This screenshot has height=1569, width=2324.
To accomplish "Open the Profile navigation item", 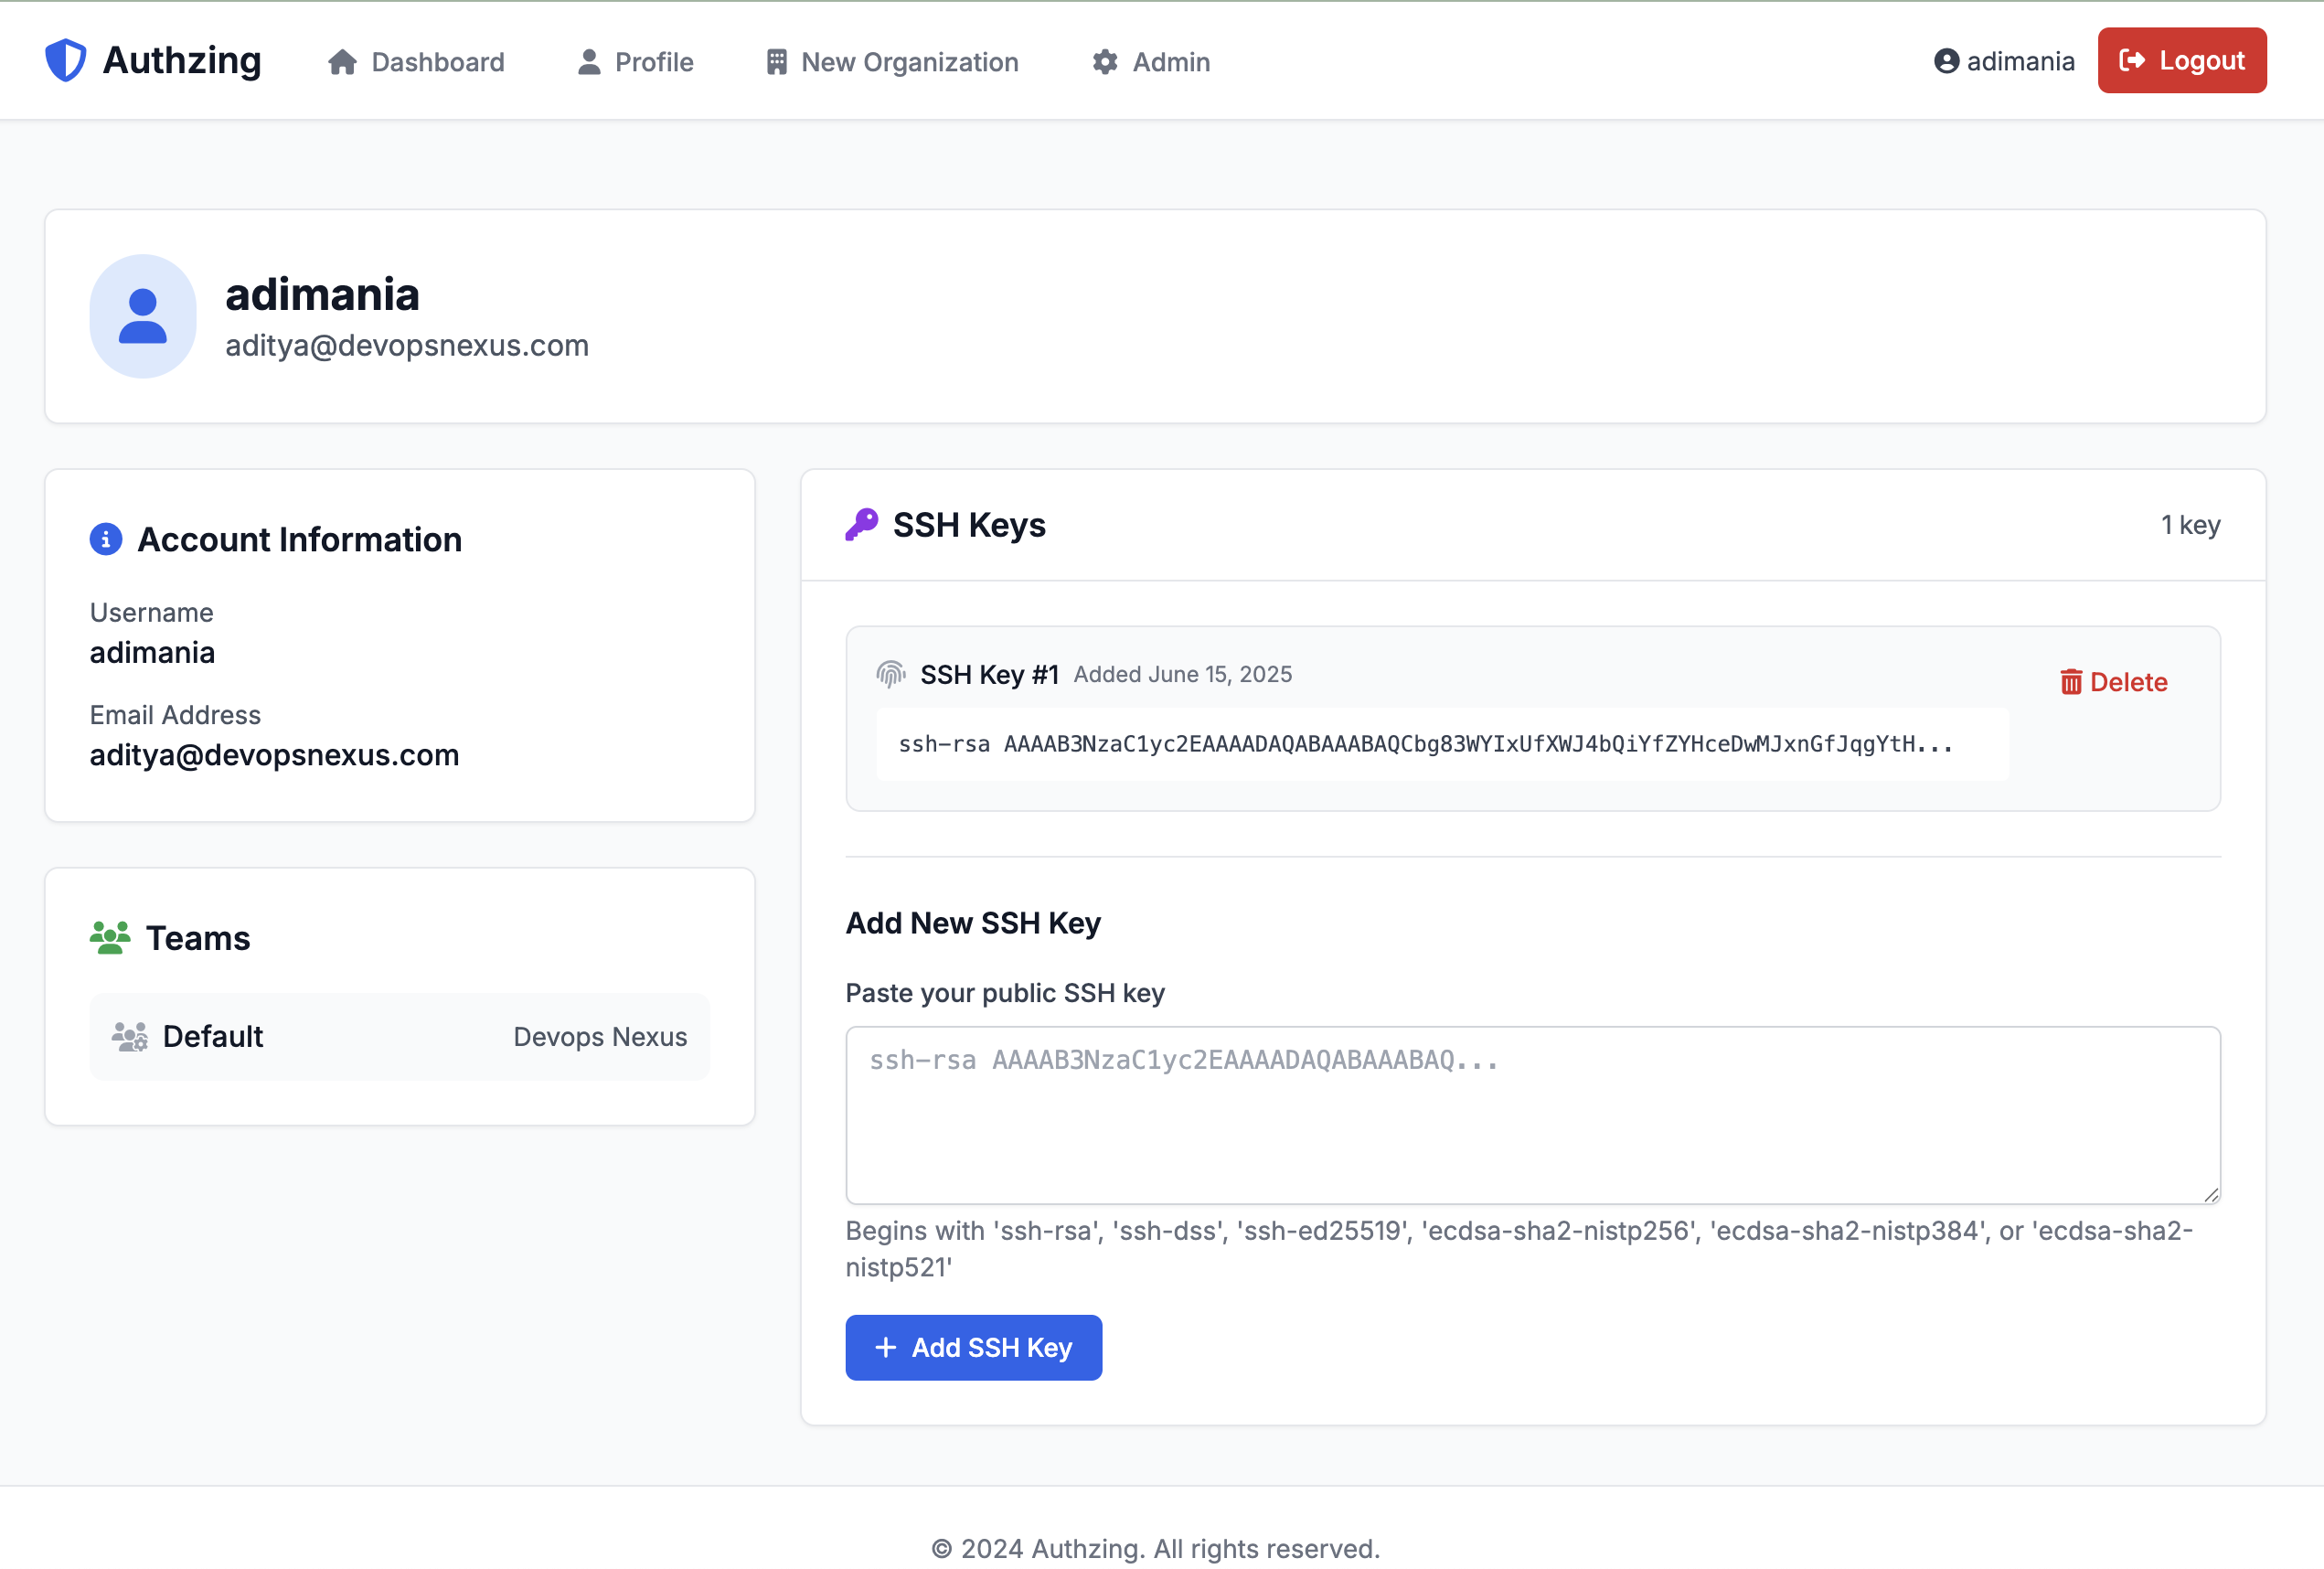I will click(636, 62).
